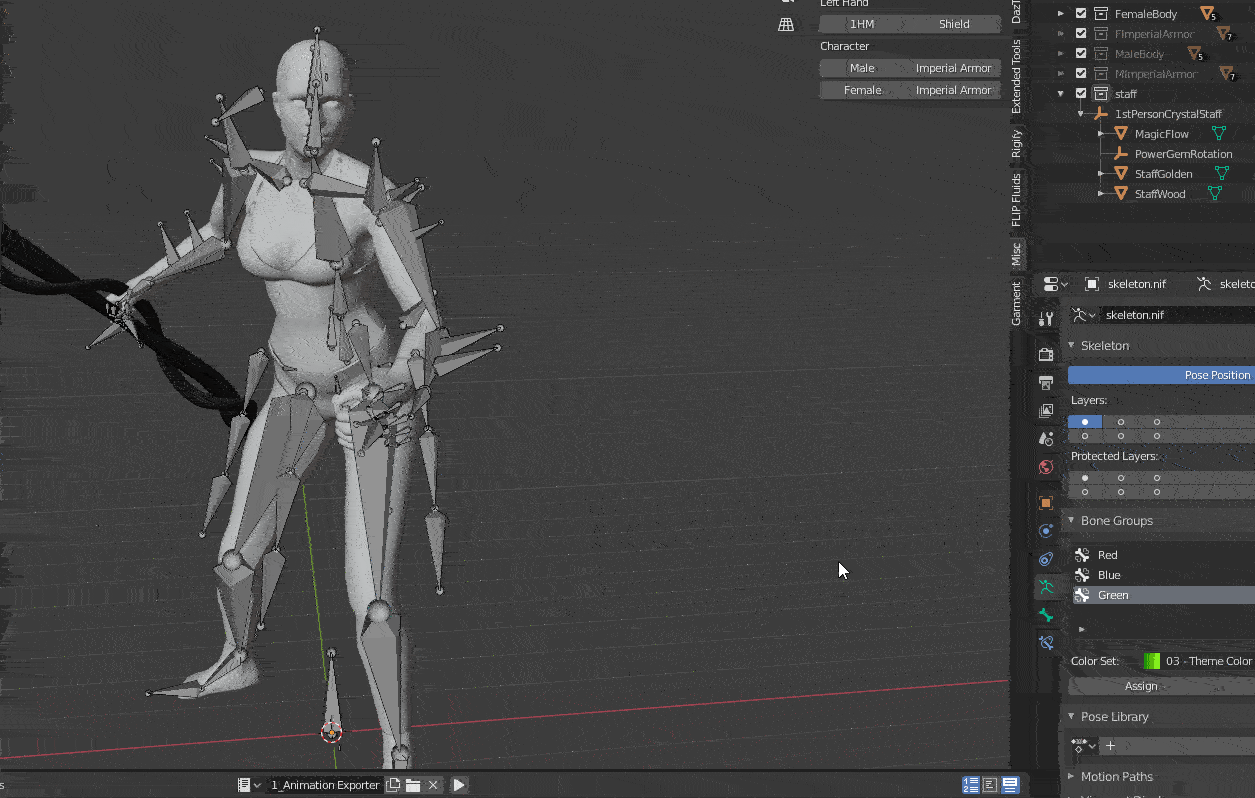Open the Scene properties icon

(1046, 438)
